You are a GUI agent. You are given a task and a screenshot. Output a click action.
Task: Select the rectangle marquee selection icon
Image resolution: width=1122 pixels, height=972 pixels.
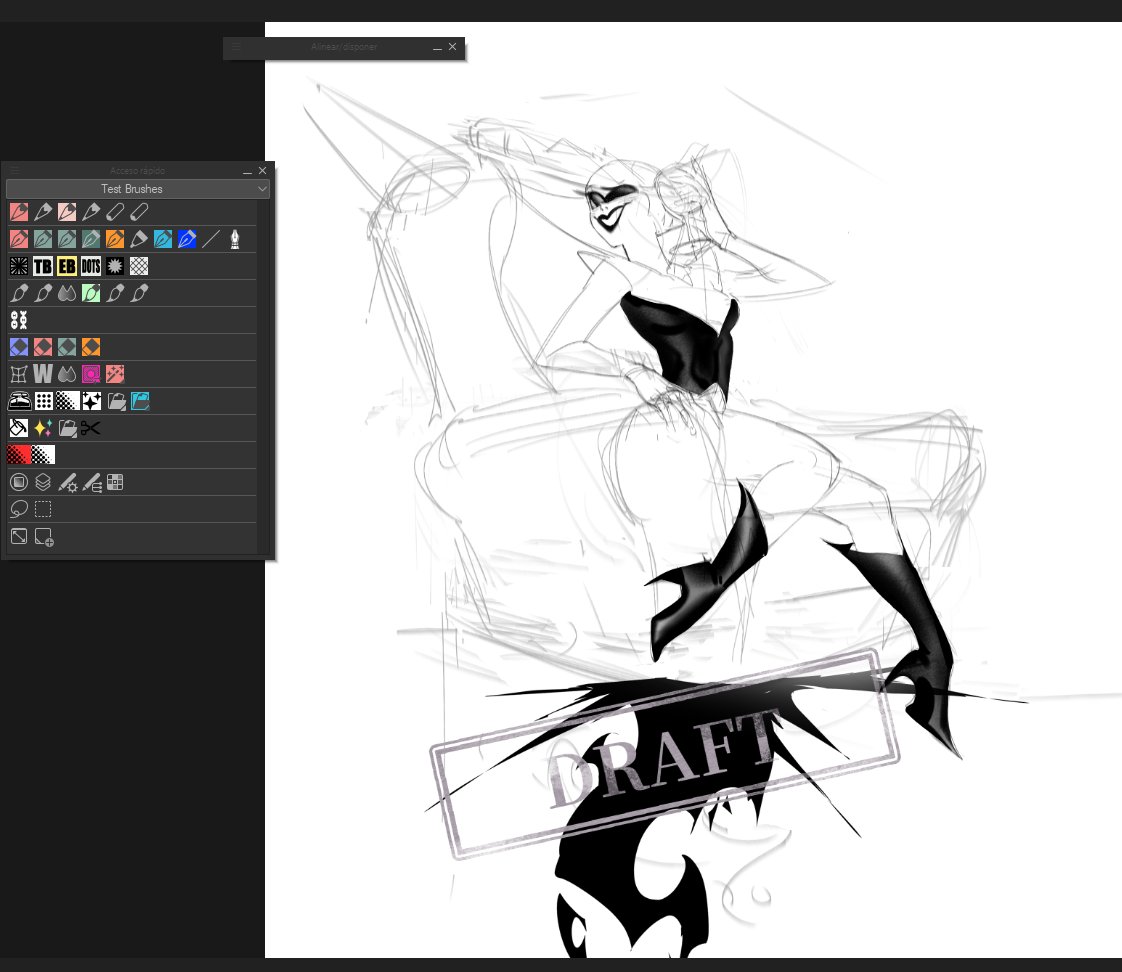(x=42, y=509)
